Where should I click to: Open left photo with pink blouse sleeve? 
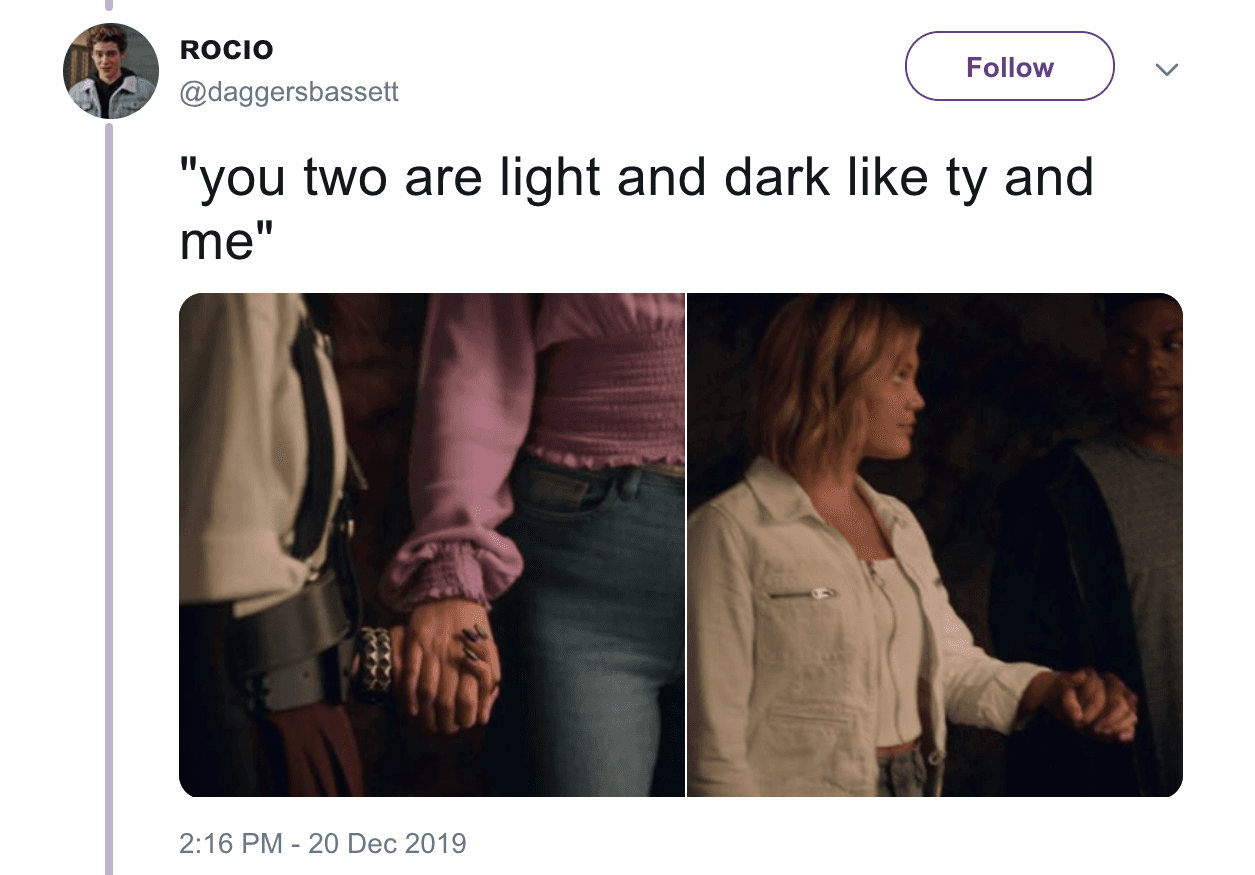pos(432,545)
